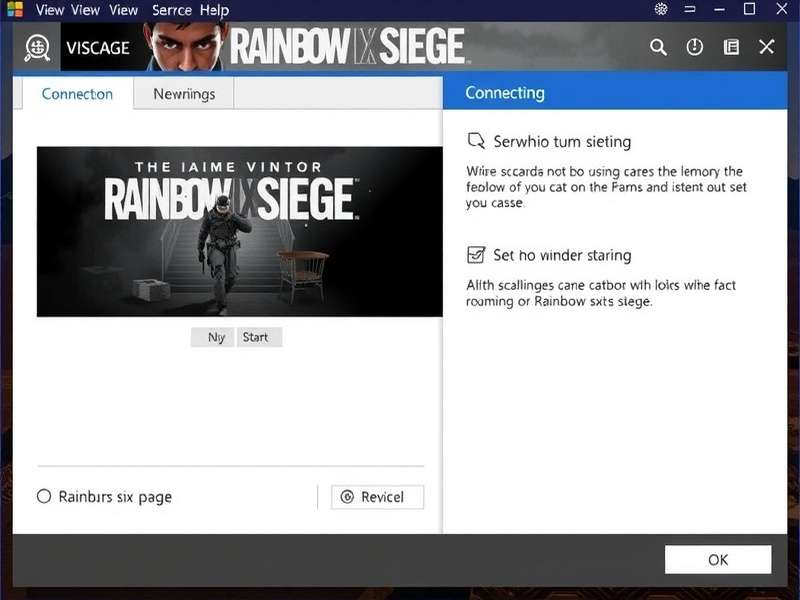Switch to the Newriings tab
Image resolution: width=800 pixels, height=600 pixels.
[x=184, y=93]
